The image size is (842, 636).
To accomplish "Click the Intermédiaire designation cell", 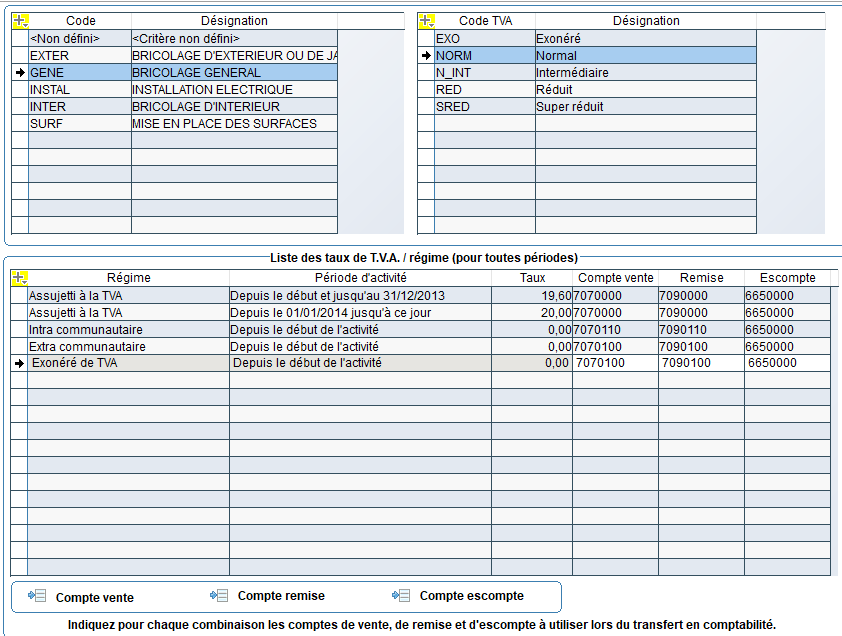I will click(646, 73).
